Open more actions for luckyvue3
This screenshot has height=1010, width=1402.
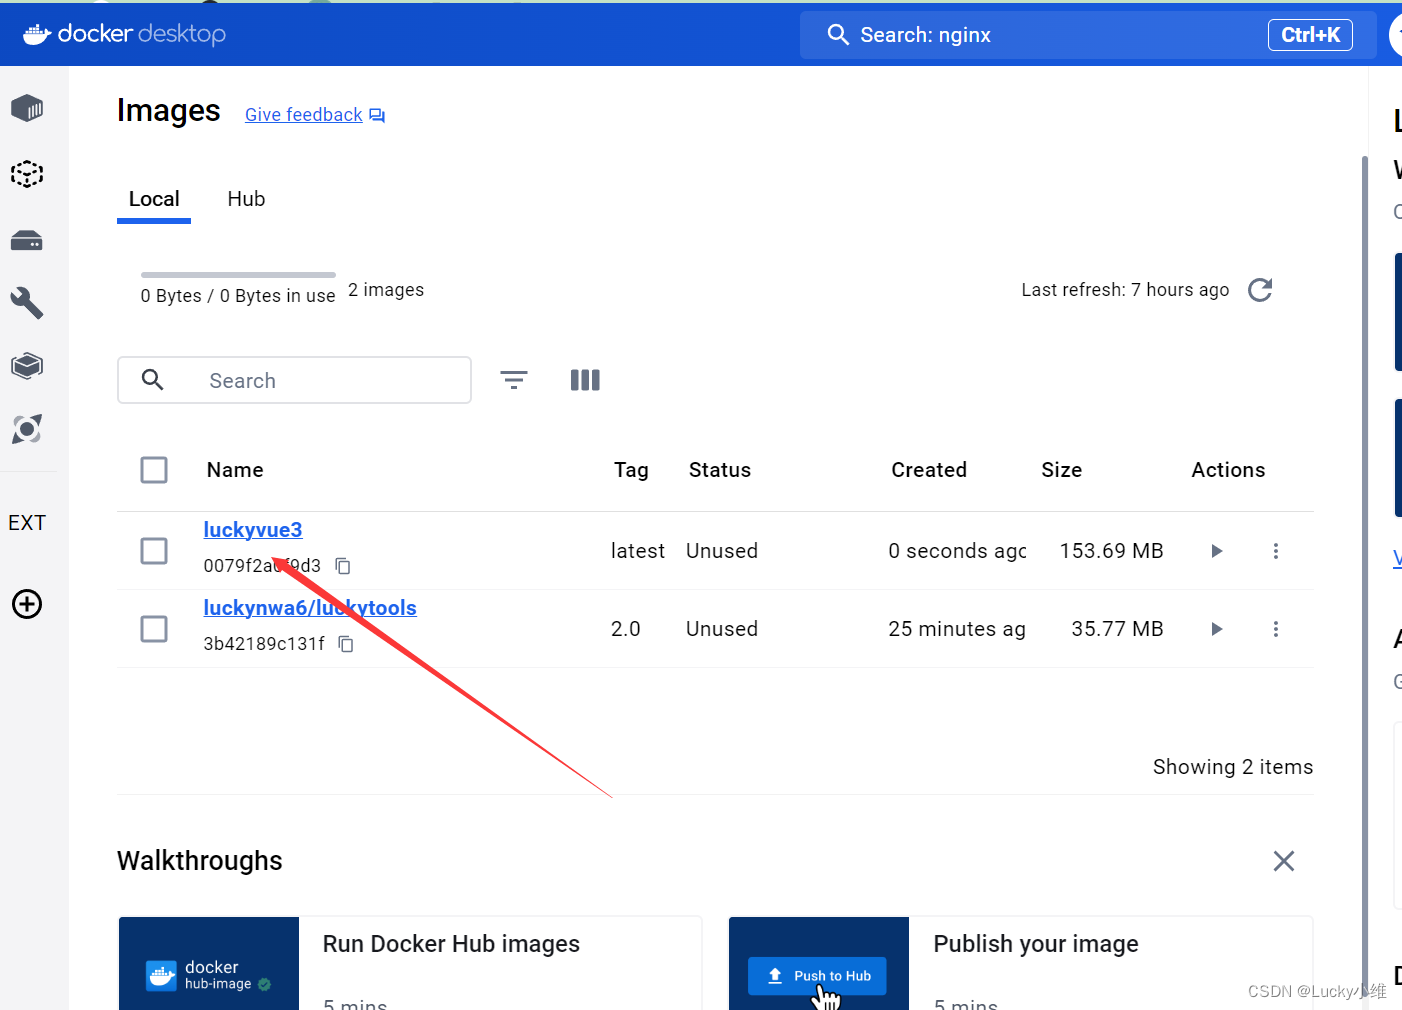pos(1276,551)
